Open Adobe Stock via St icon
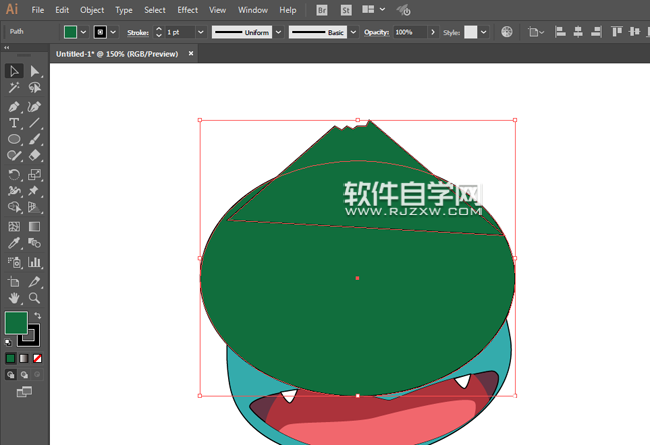Viewport: 650px width, 445px height. coord(346,10)
